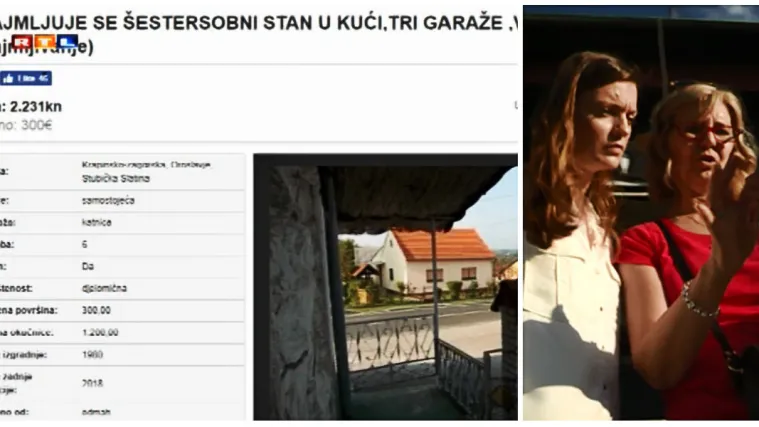
Task: Click the last renovation year 2018
Action: pos(92,383)
